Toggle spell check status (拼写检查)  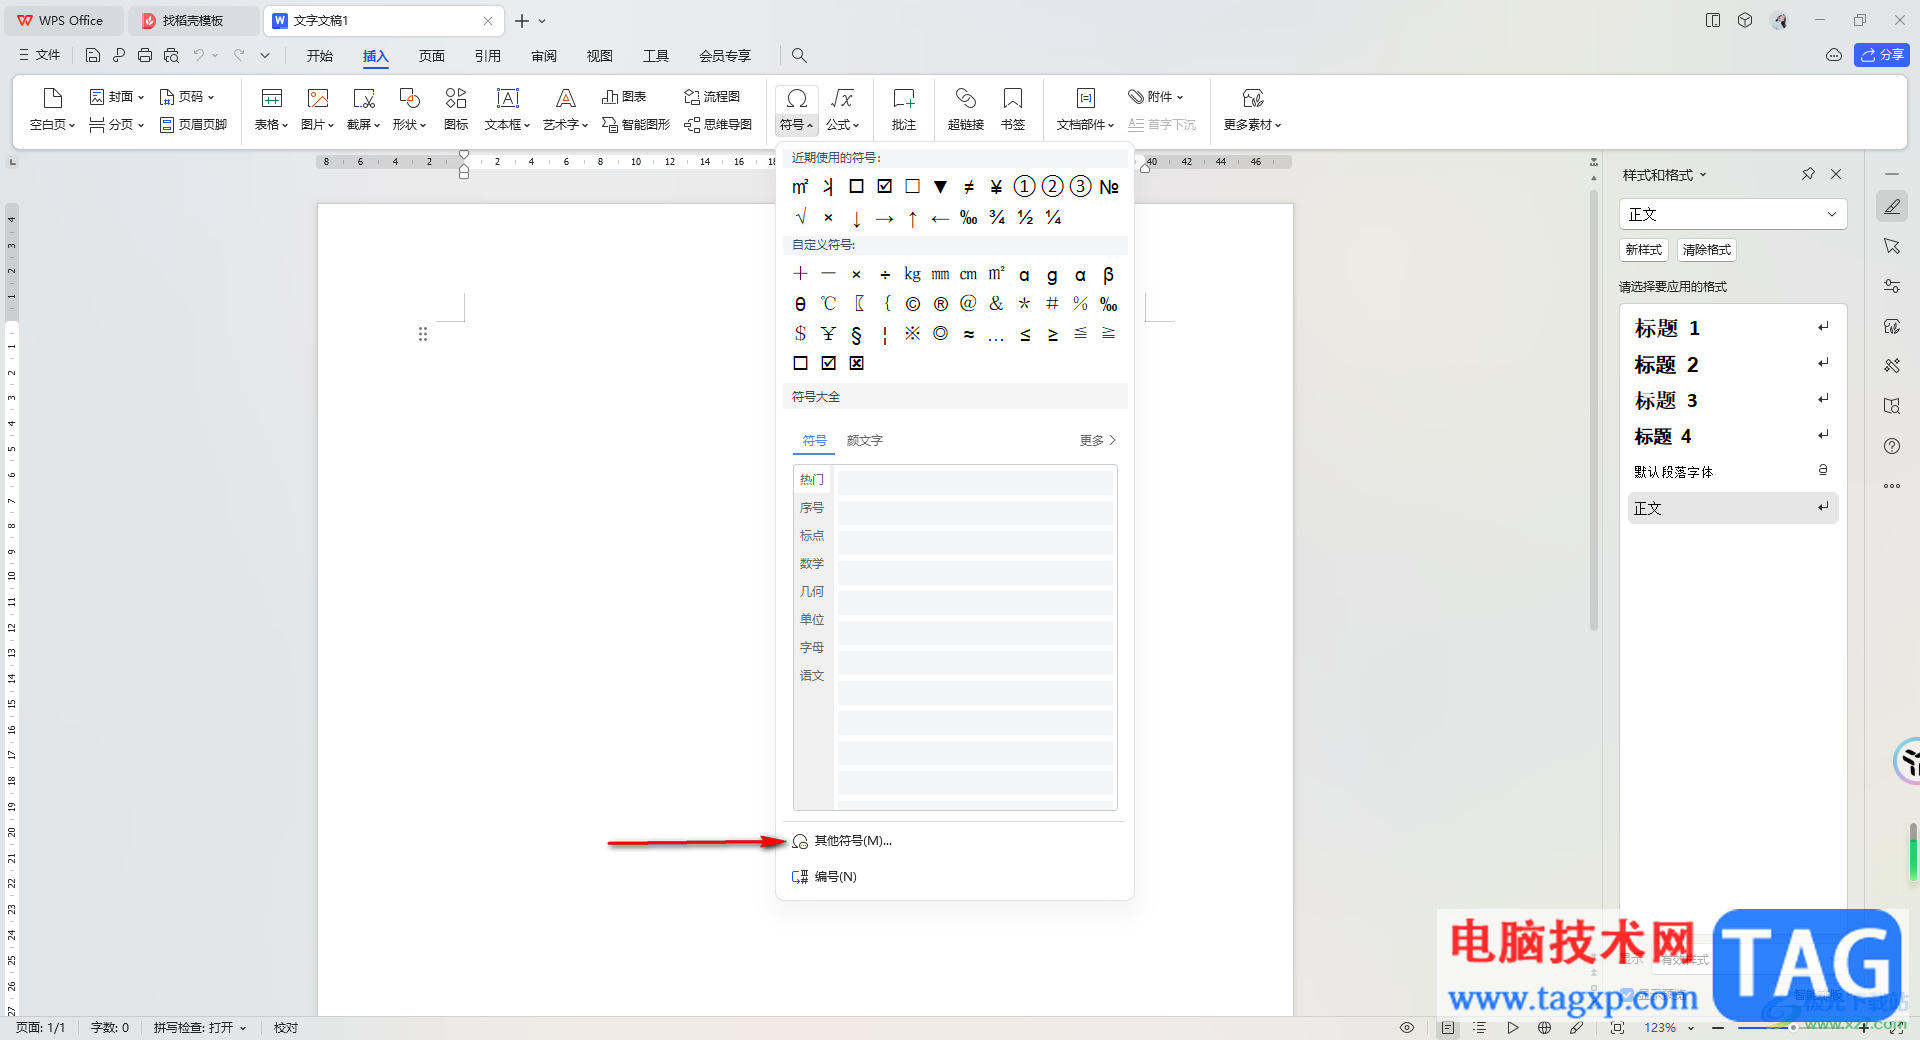(199, 1028)
